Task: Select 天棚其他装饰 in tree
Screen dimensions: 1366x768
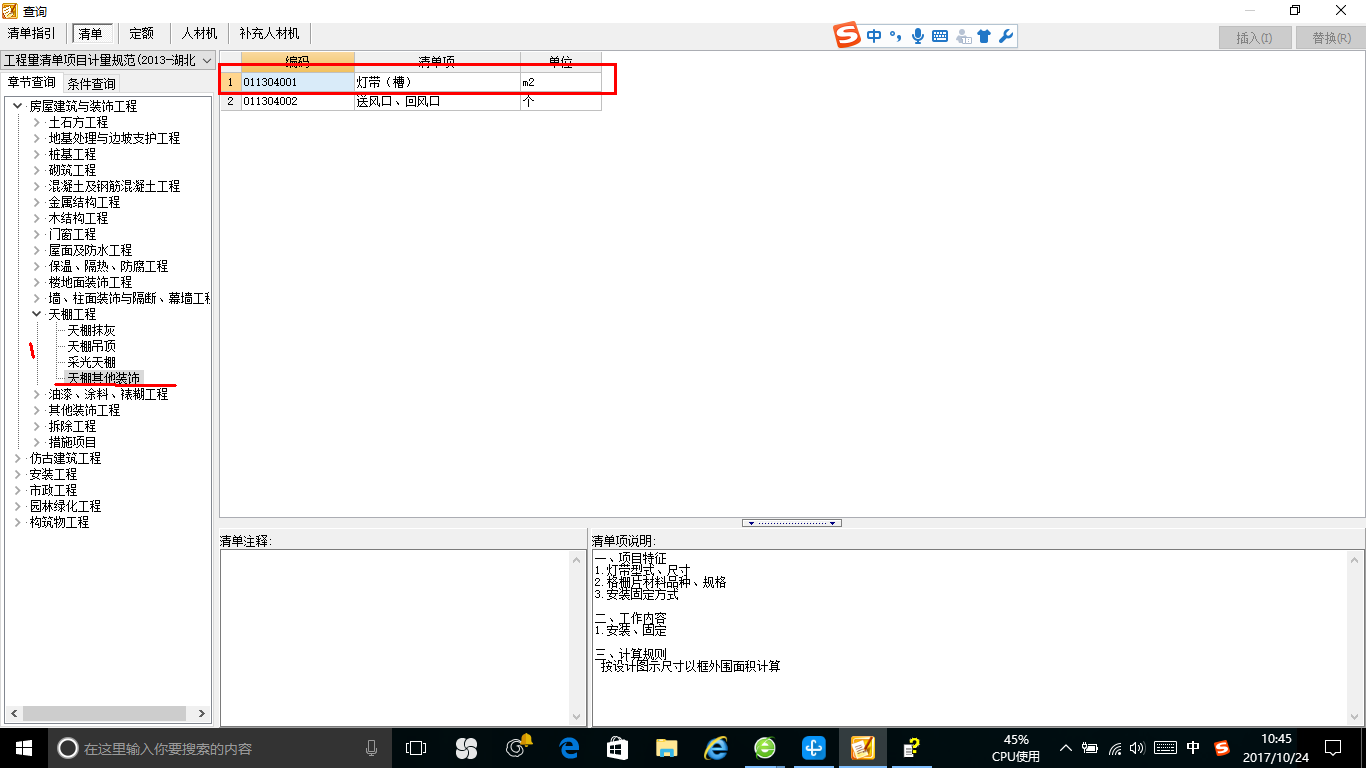Action: click(104, 378)
